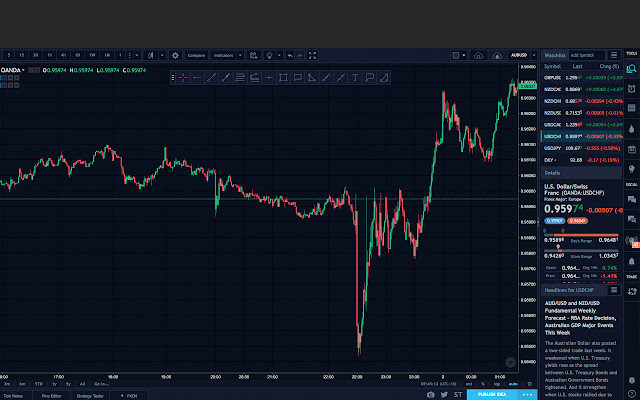The height and width of the screenshot is (400, 640).
Task: Click the Publish Idea button
Action: [x=492, y=395]
